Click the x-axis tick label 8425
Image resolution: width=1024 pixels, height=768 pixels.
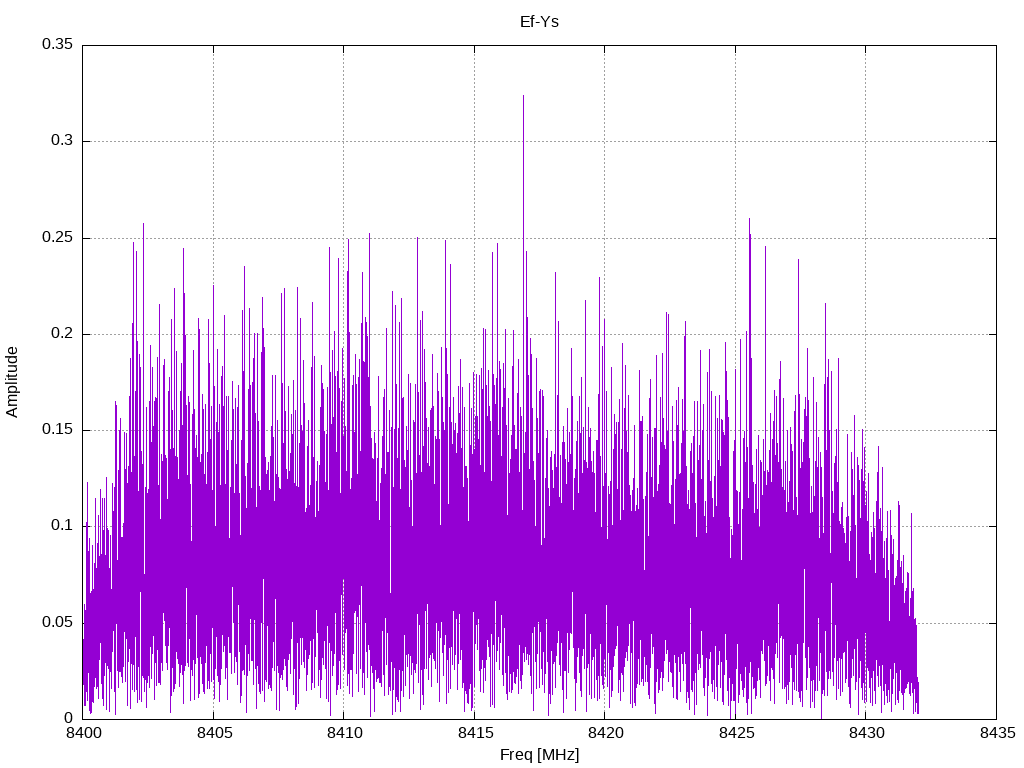(x=736, y=733)
